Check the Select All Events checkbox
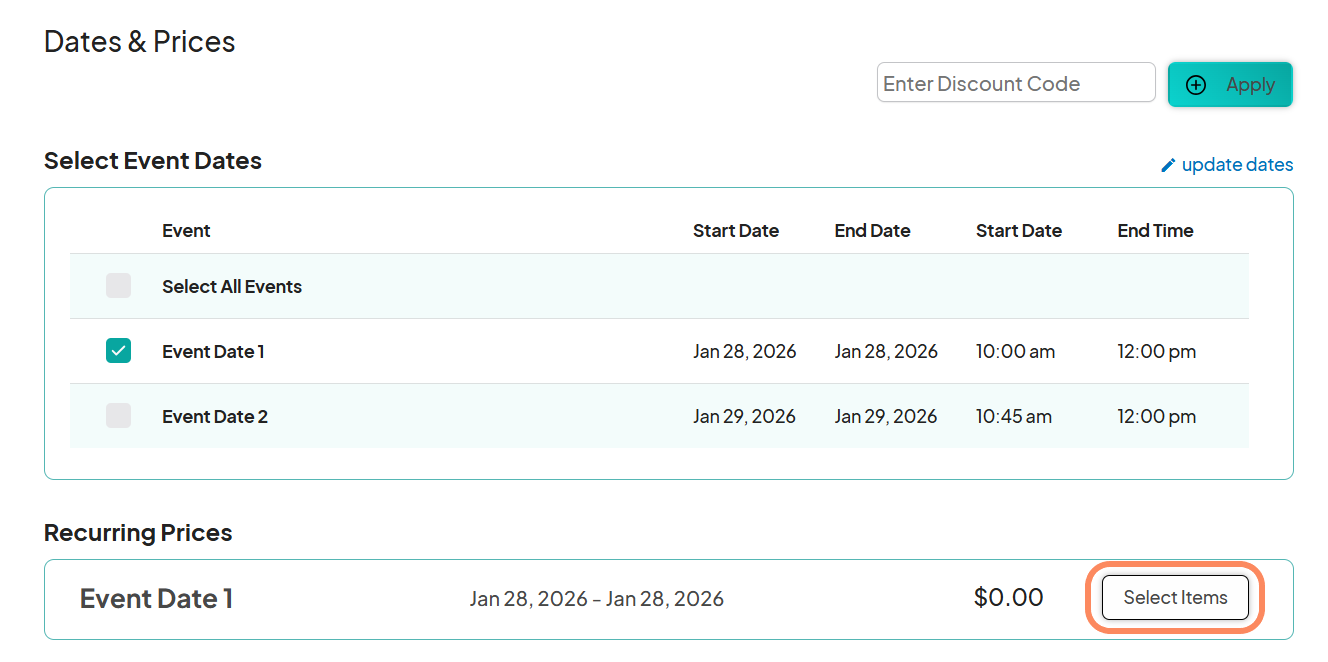 tap(118, 286)
